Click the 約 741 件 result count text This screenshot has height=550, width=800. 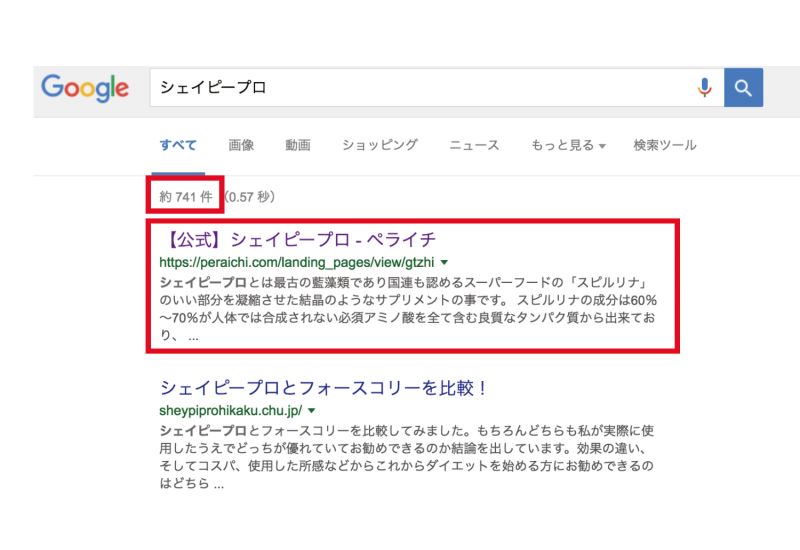[x=186, y=197]
